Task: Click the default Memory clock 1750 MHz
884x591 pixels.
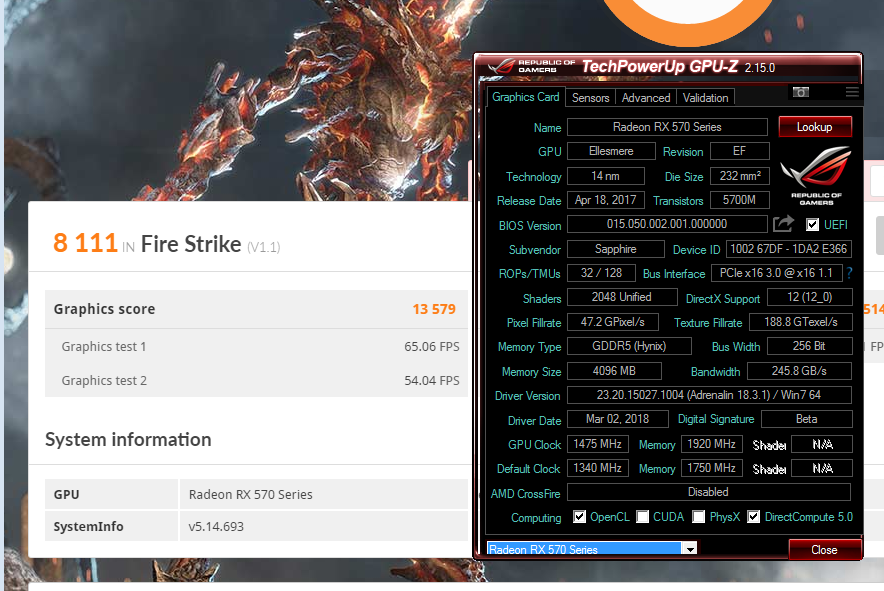Action: [x=711, y=468]
